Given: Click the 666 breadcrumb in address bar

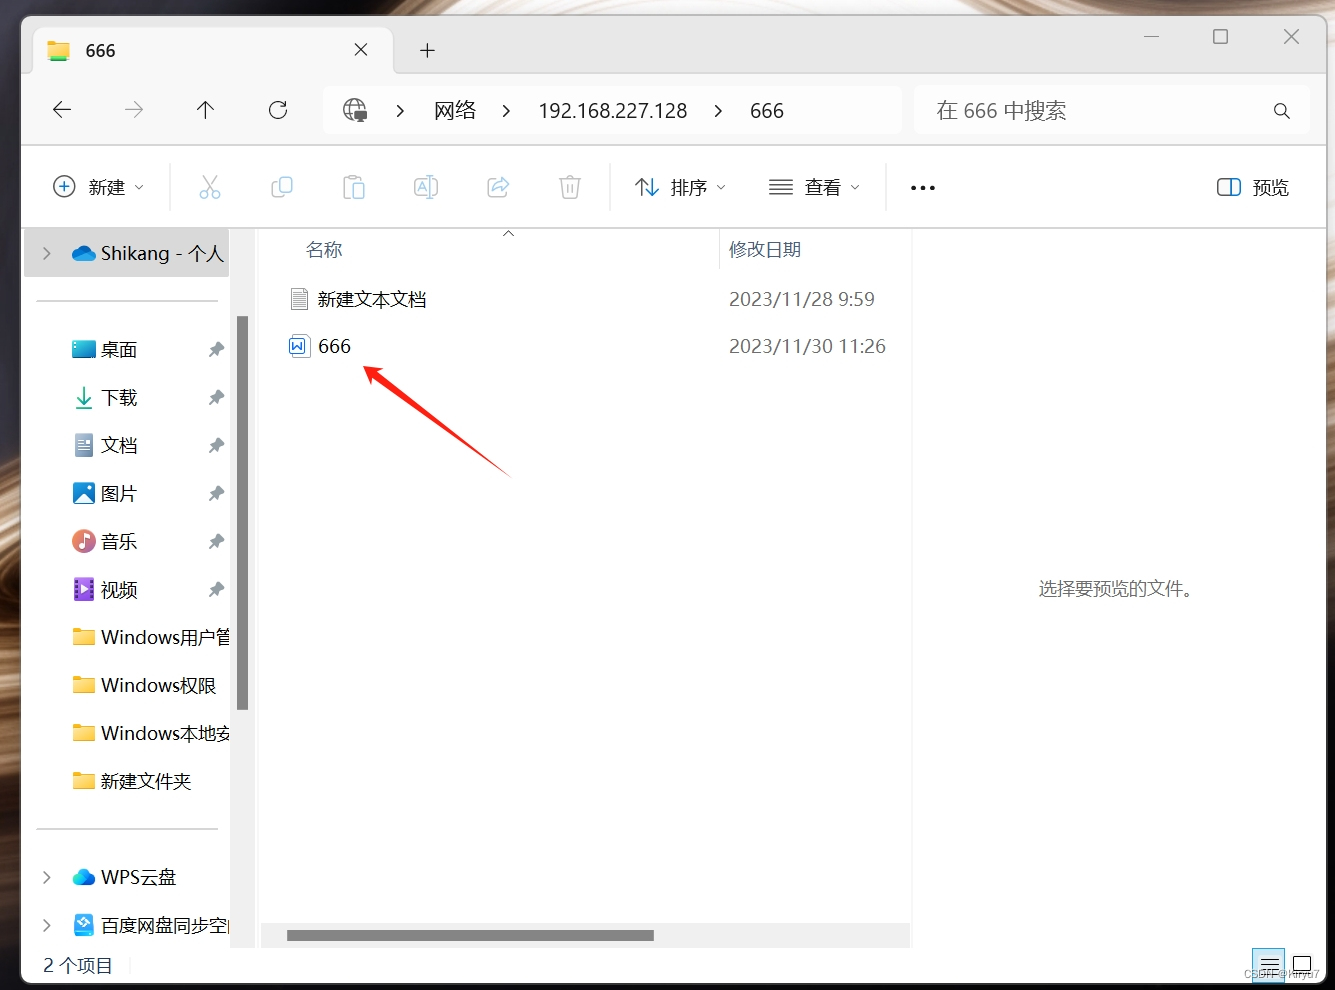Looking at the screenshot, I should click(x=767, y=111).
